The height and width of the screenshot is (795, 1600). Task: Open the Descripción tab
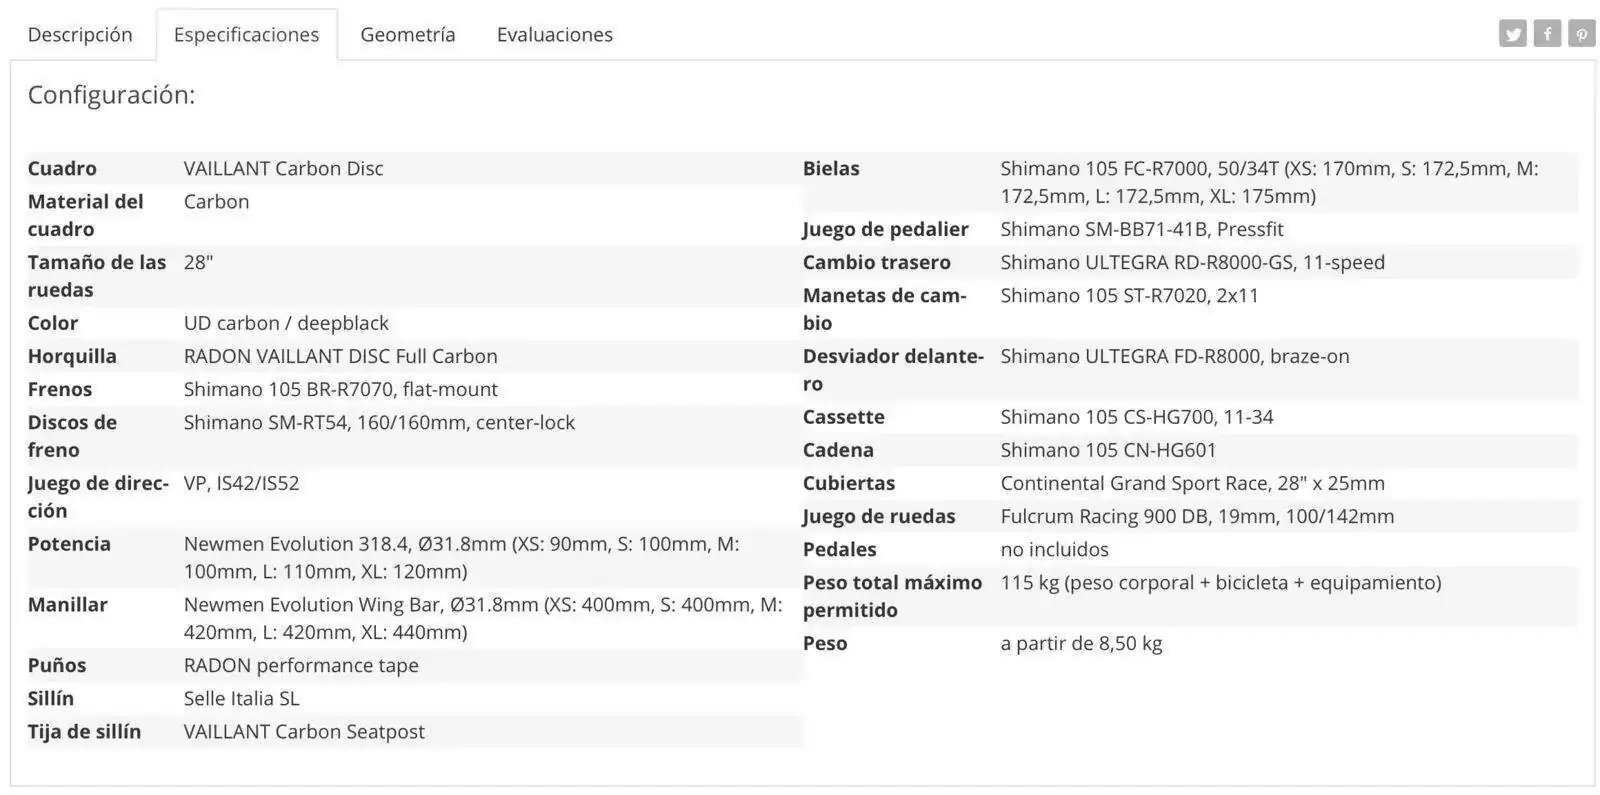click(80, 34)
